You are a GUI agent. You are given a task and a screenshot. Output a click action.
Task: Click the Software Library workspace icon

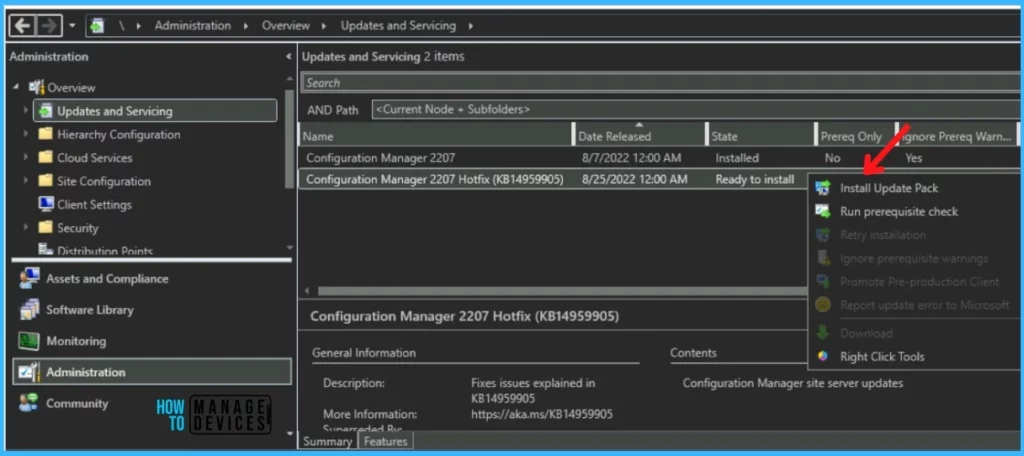29,310
